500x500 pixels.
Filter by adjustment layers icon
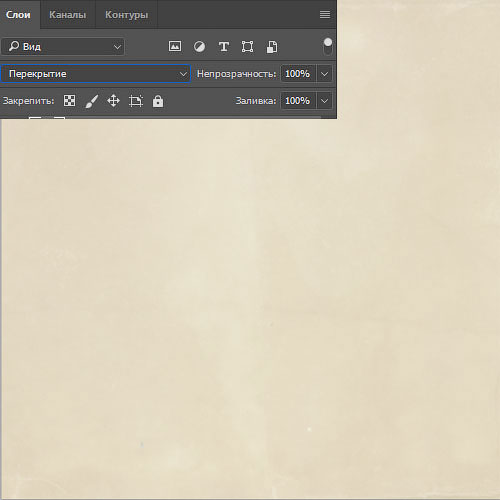click(x=199, y=47)
